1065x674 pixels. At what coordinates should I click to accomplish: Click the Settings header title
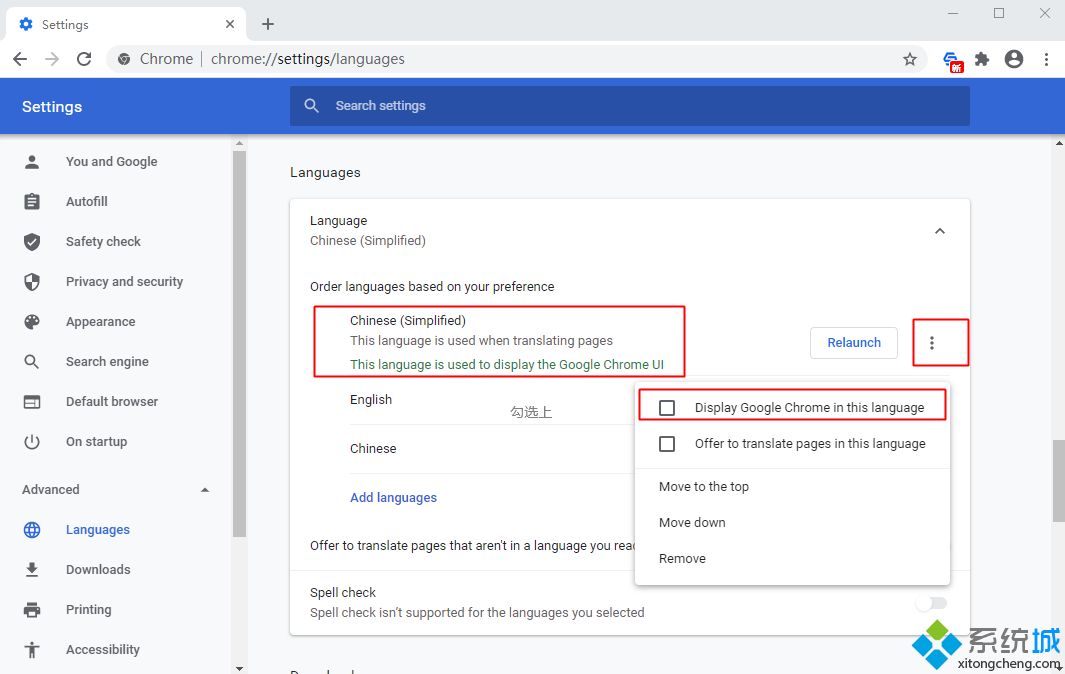(52, 107)
